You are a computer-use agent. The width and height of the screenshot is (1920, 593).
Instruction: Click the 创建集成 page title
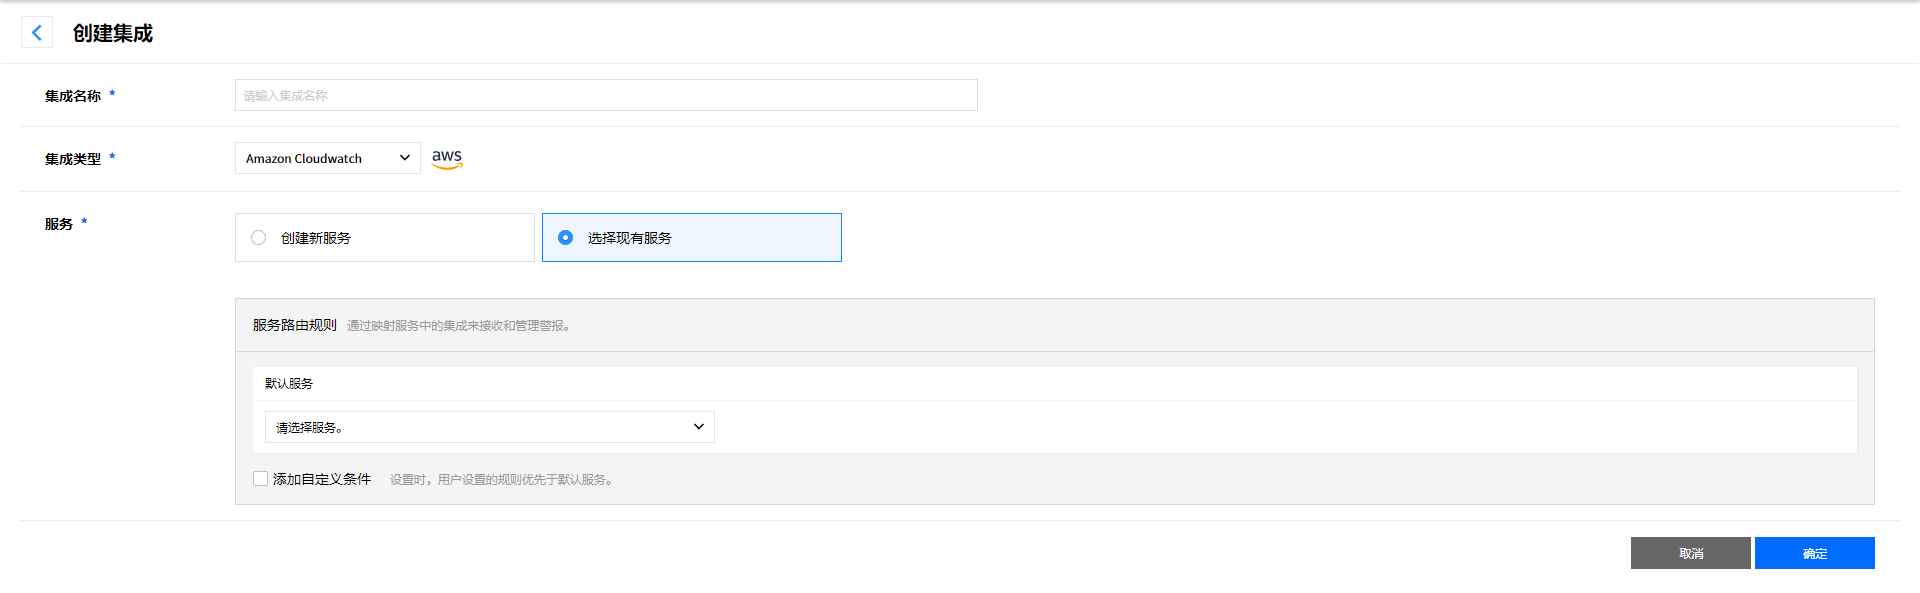tap(113, 33)
